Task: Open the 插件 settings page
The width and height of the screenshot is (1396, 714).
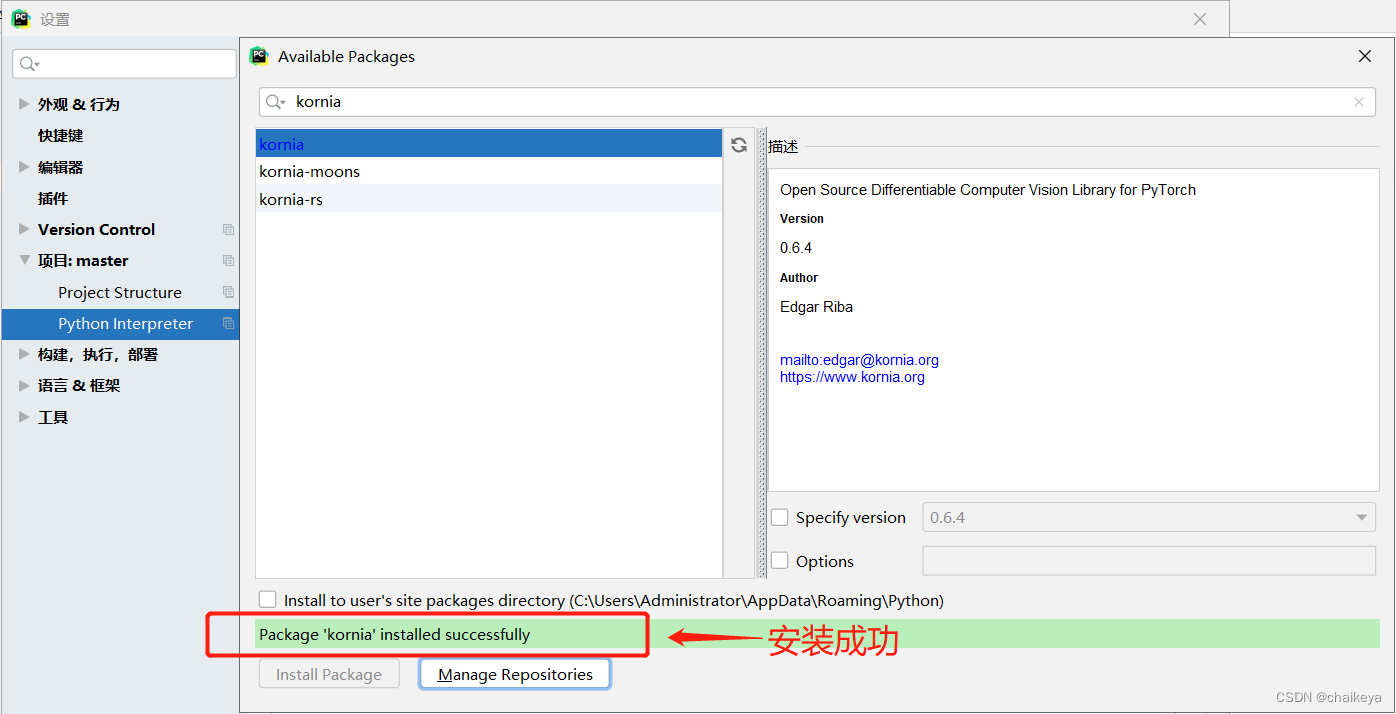Action: point(53,198)
